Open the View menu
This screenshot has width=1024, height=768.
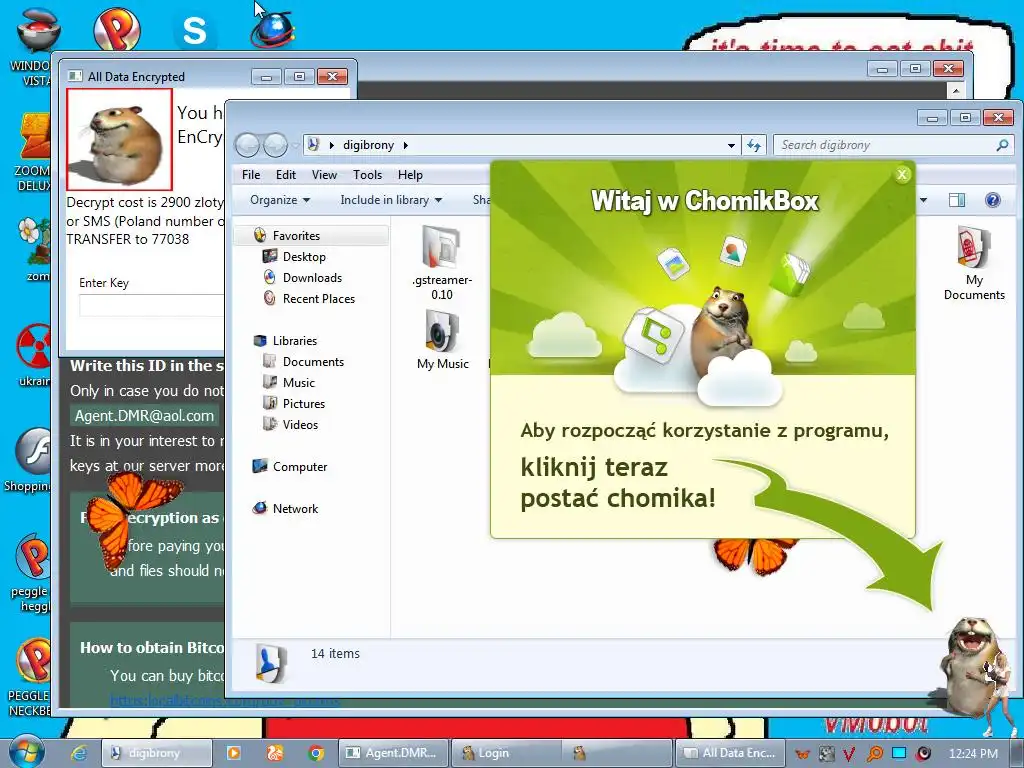(x=324, y=174)
